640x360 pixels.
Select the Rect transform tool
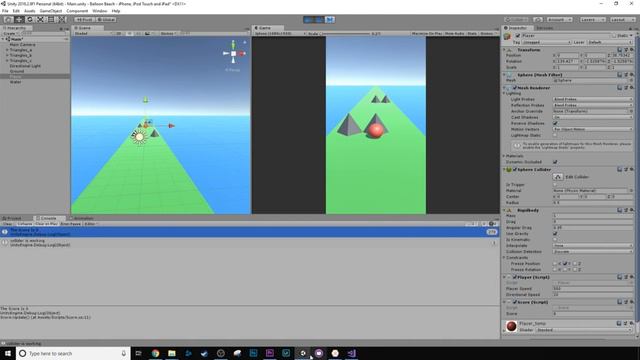point(51,20)
